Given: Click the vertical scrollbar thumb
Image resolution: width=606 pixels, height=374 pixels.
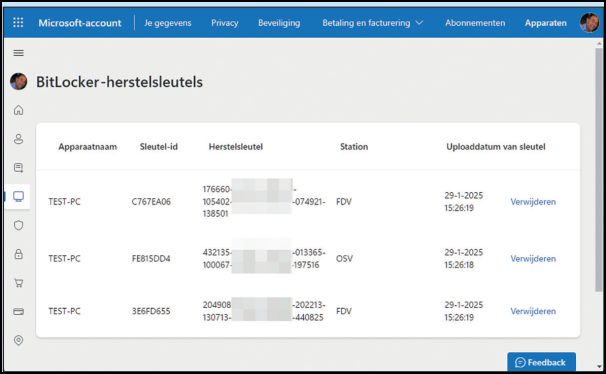Looking at the screenshot, I should tap(599, 170).
